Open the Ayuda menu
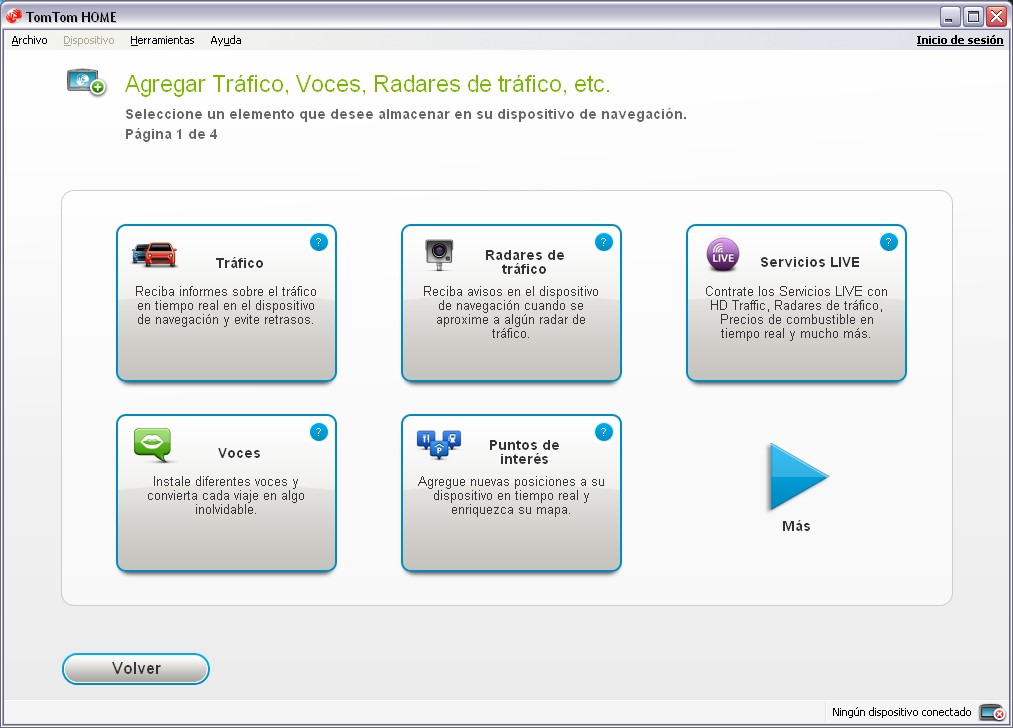This screenshot has height=728, width=1013. [226, 40]
